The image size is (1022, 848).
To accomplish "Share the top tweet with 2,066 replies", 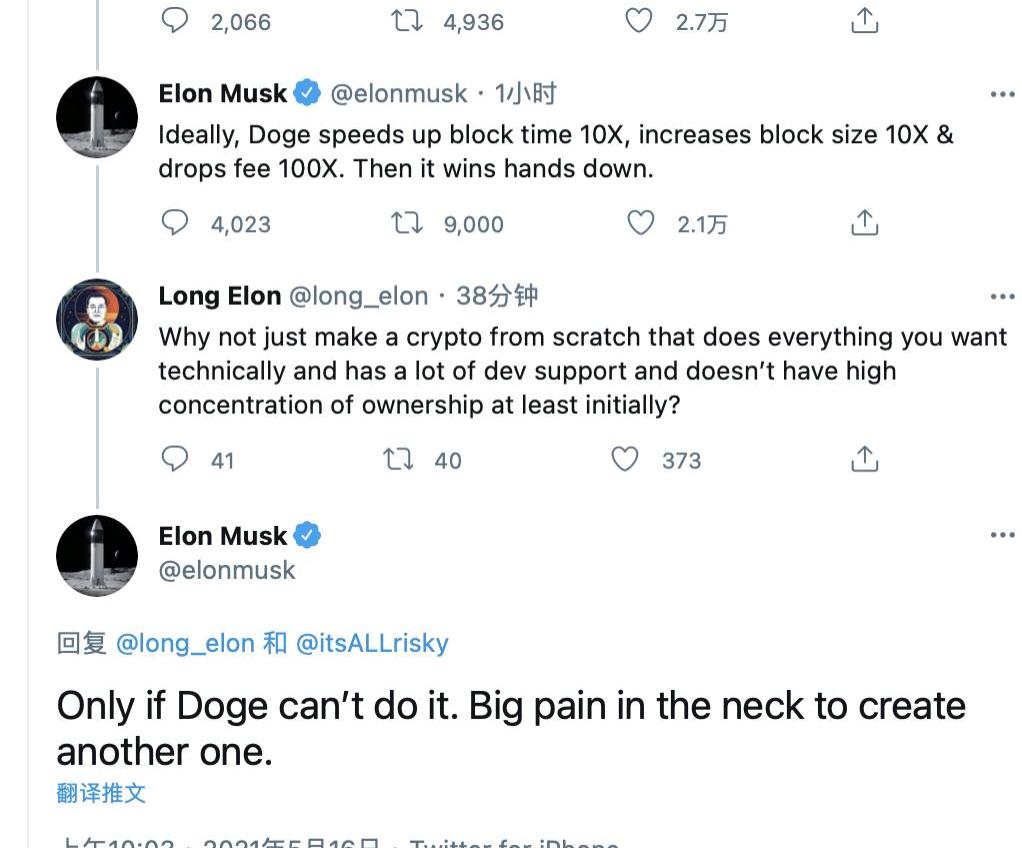I will [864, 21].
